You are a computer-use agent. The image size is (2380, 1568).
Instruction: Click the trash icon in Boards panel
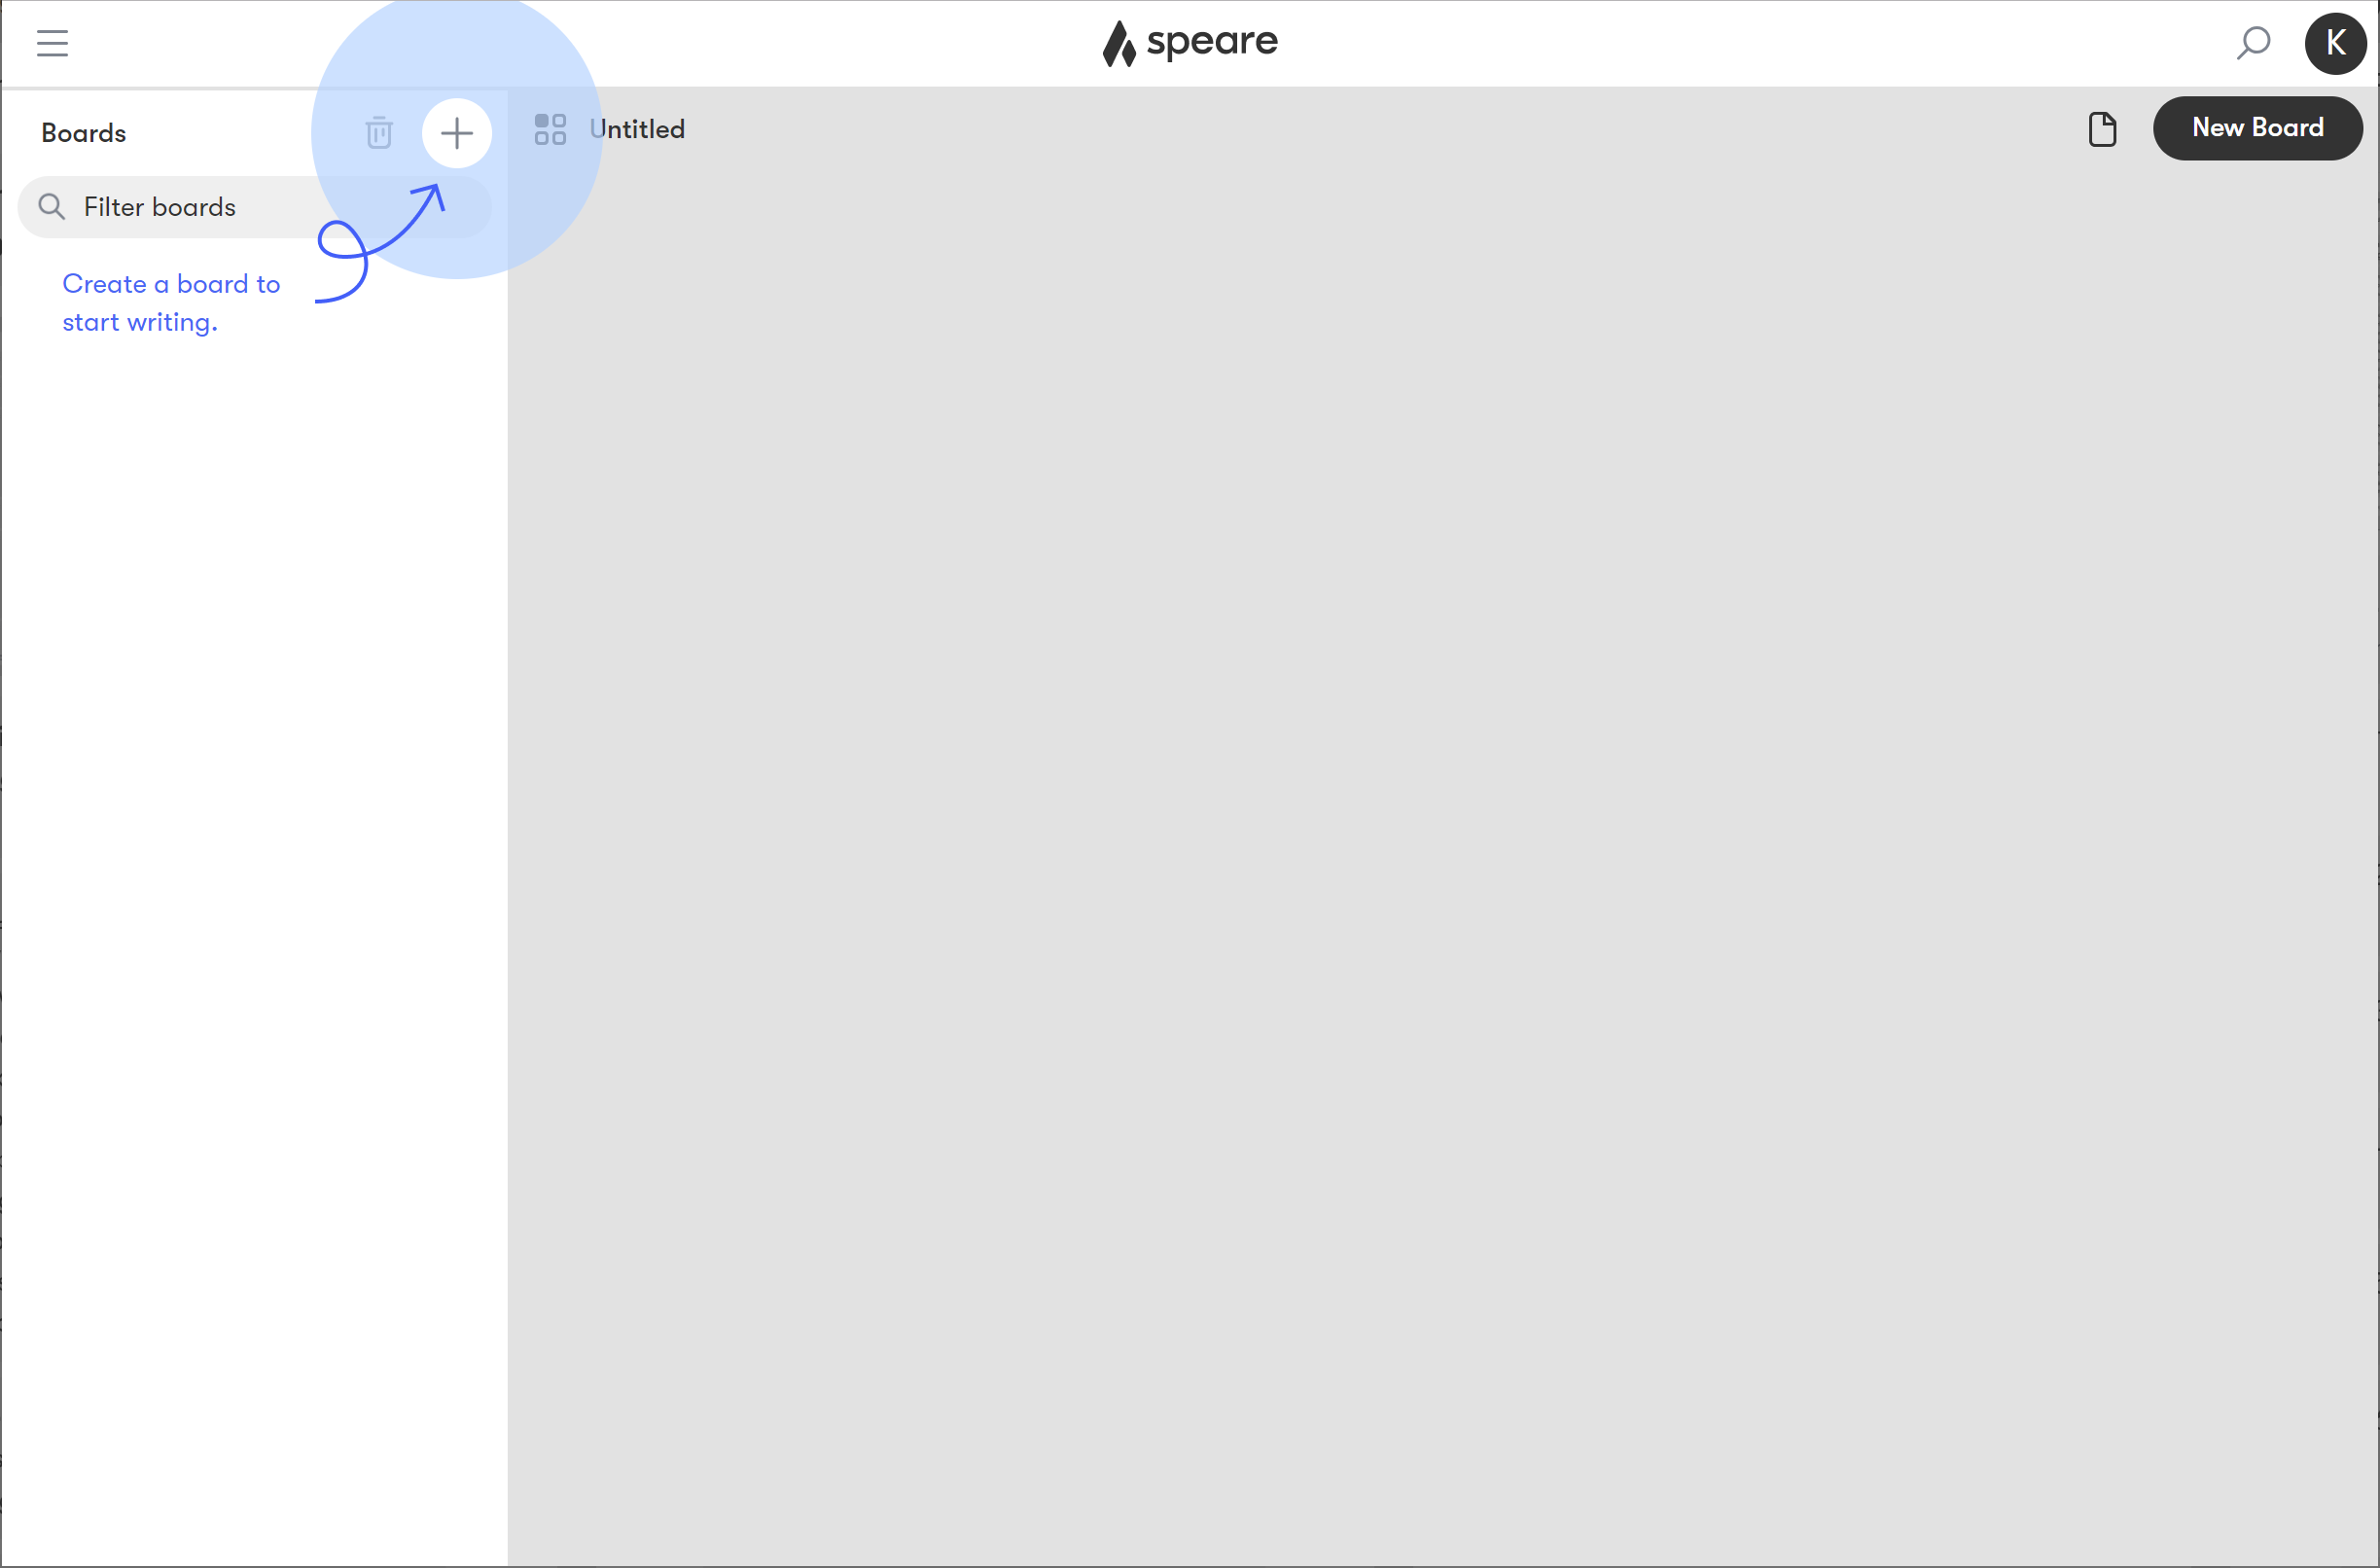click(379, 132)
